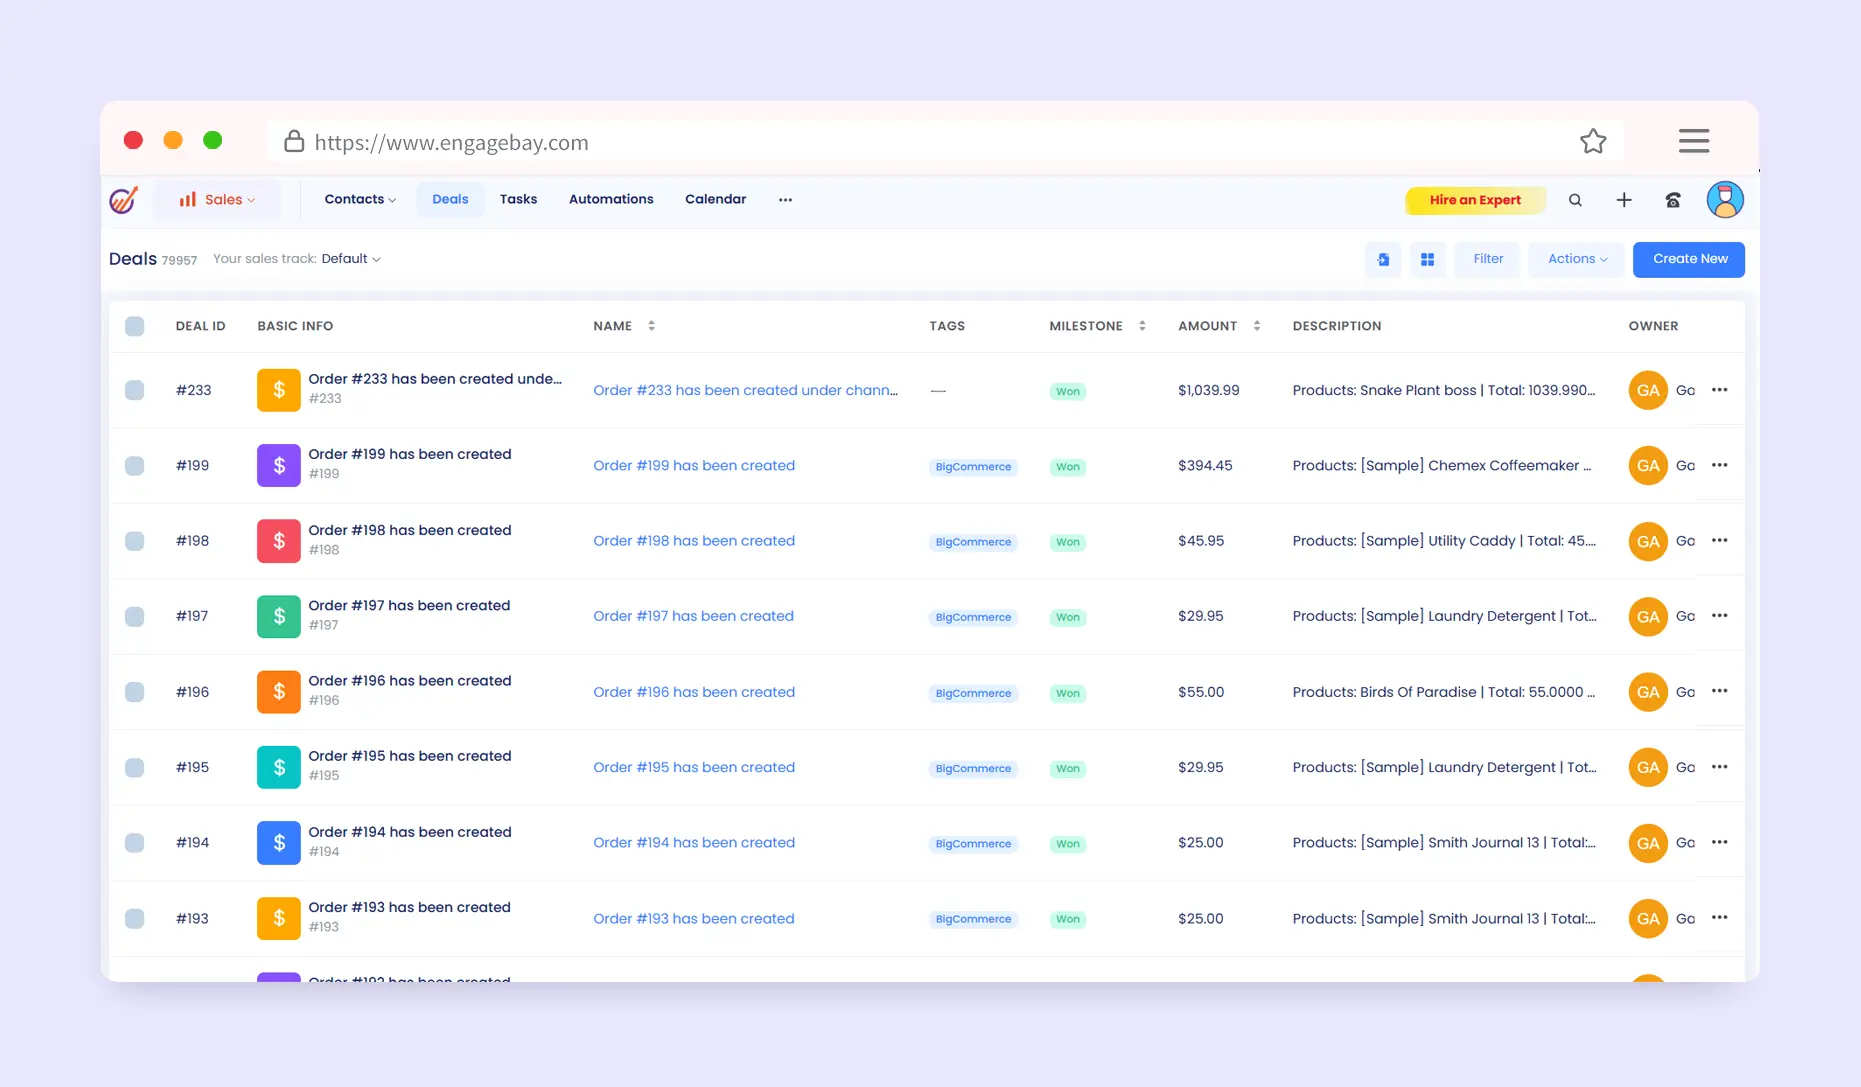Switch to grid board view icon

coord(1427,260)
